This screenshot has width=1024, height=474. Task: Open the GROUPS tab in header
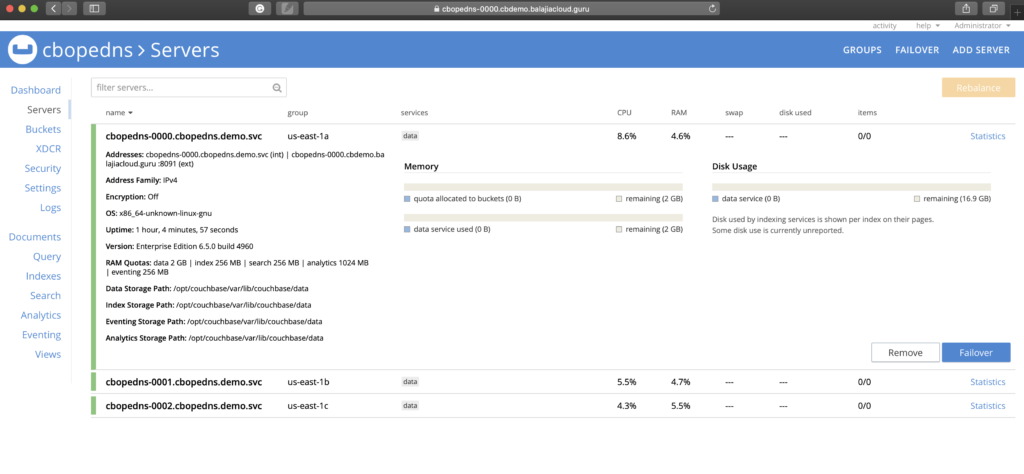(861, 50)
